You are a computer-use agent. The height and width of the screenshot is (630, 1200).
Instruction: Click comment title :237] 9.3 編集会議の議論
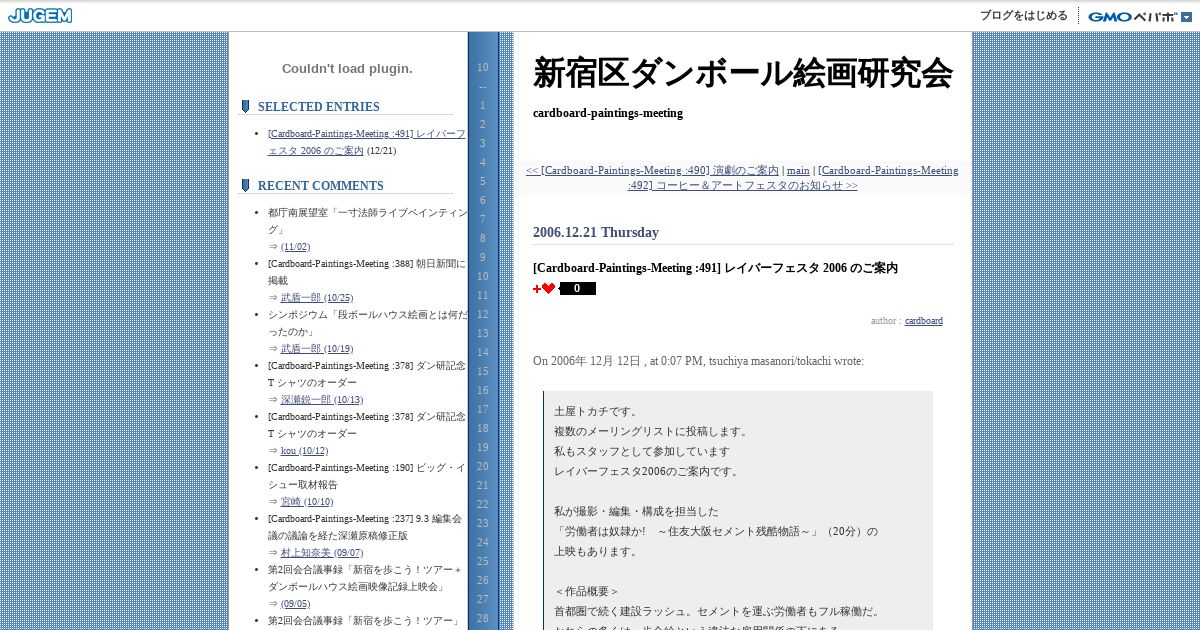(x=365, y=527)
